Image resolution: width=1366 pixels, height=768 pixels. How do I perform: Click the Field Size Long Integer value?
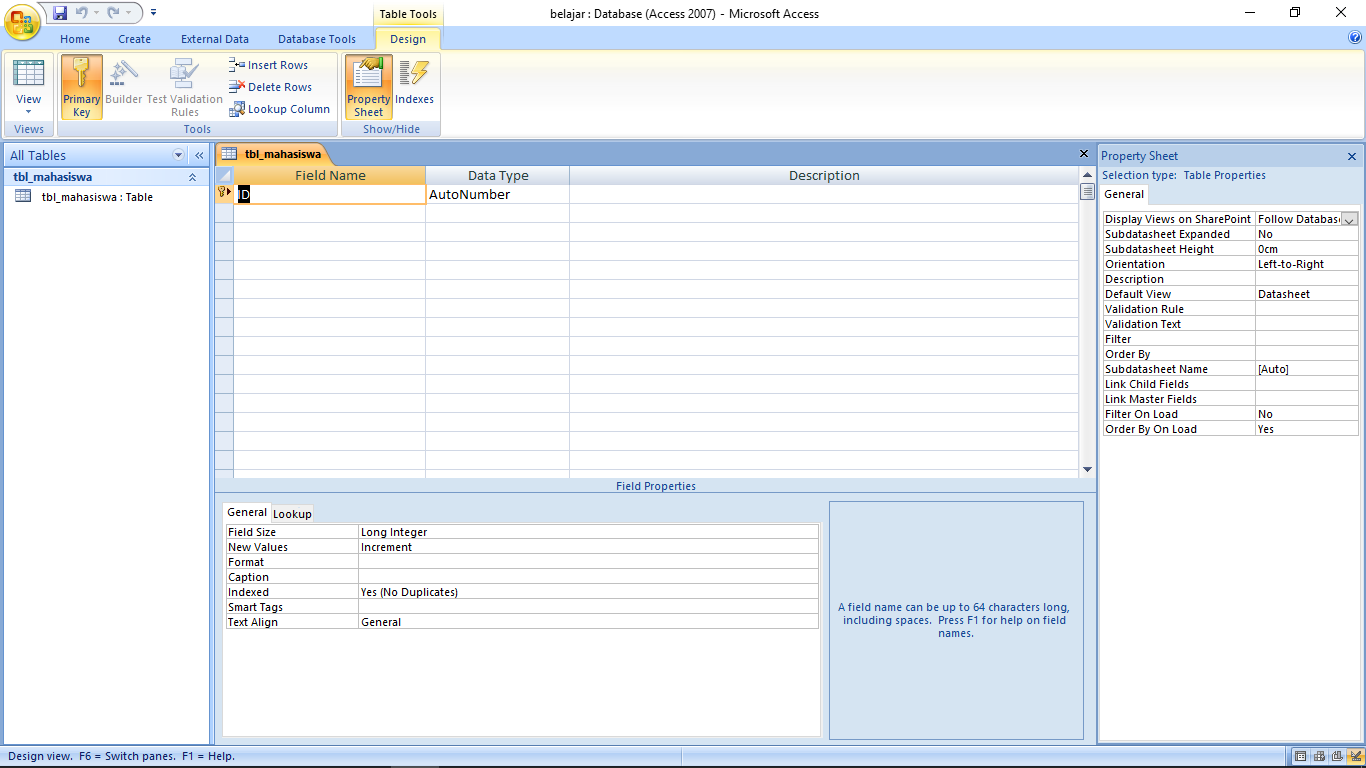coord(588,532)
